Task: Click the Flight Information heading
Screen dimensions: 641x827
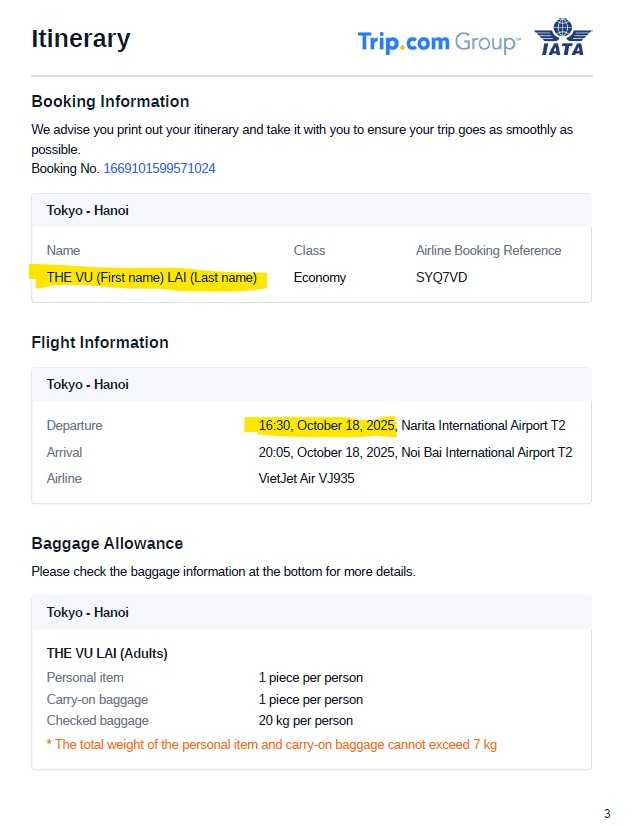Action: [x=100, y=342]
